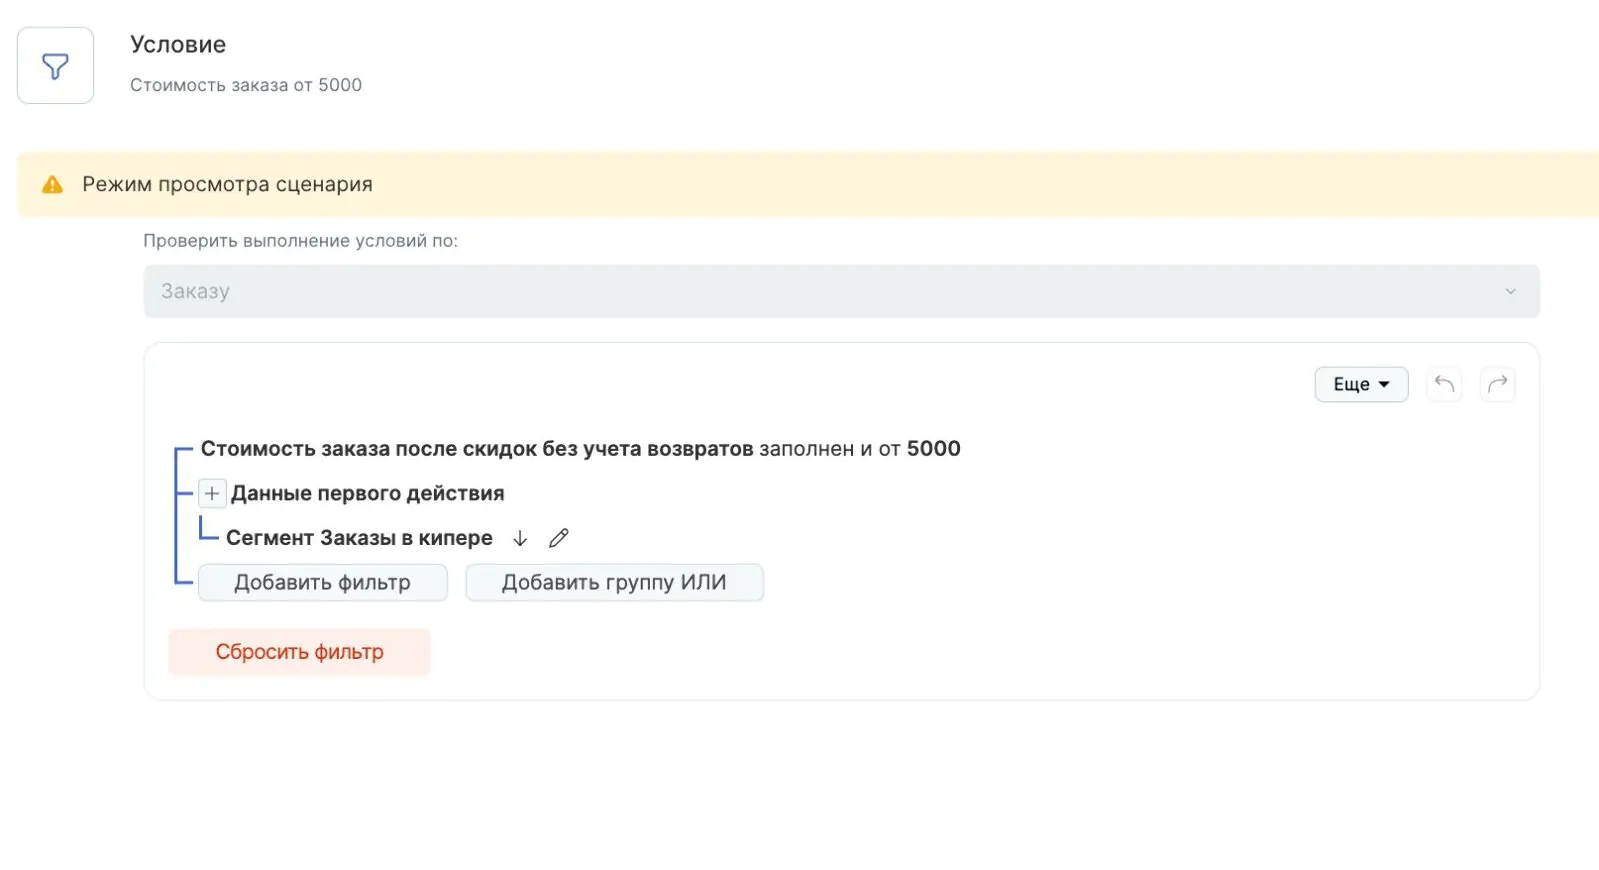Screen dimensions: 1599x870
Task: Click the Режим просмотра сценария banner
Action: (x=807, y=185)
